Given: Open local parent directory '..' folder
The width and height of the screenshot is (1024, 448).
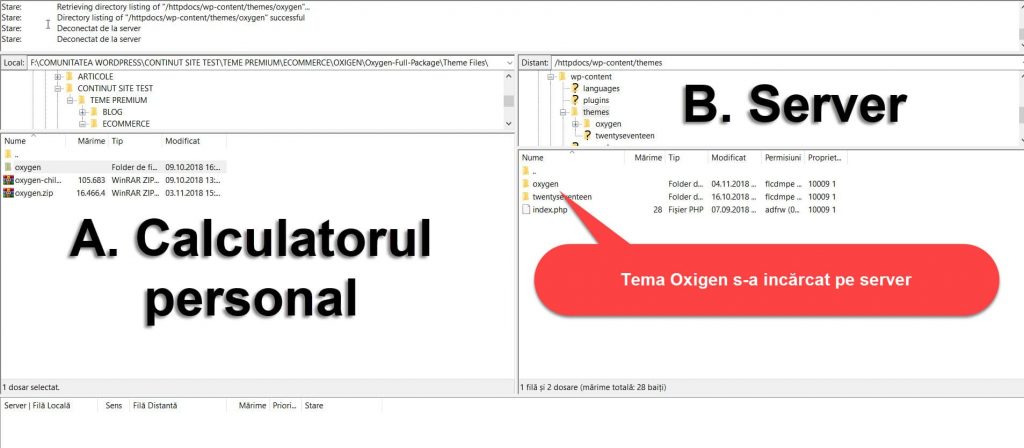Looking at the screenshot, I should [8, 155].
